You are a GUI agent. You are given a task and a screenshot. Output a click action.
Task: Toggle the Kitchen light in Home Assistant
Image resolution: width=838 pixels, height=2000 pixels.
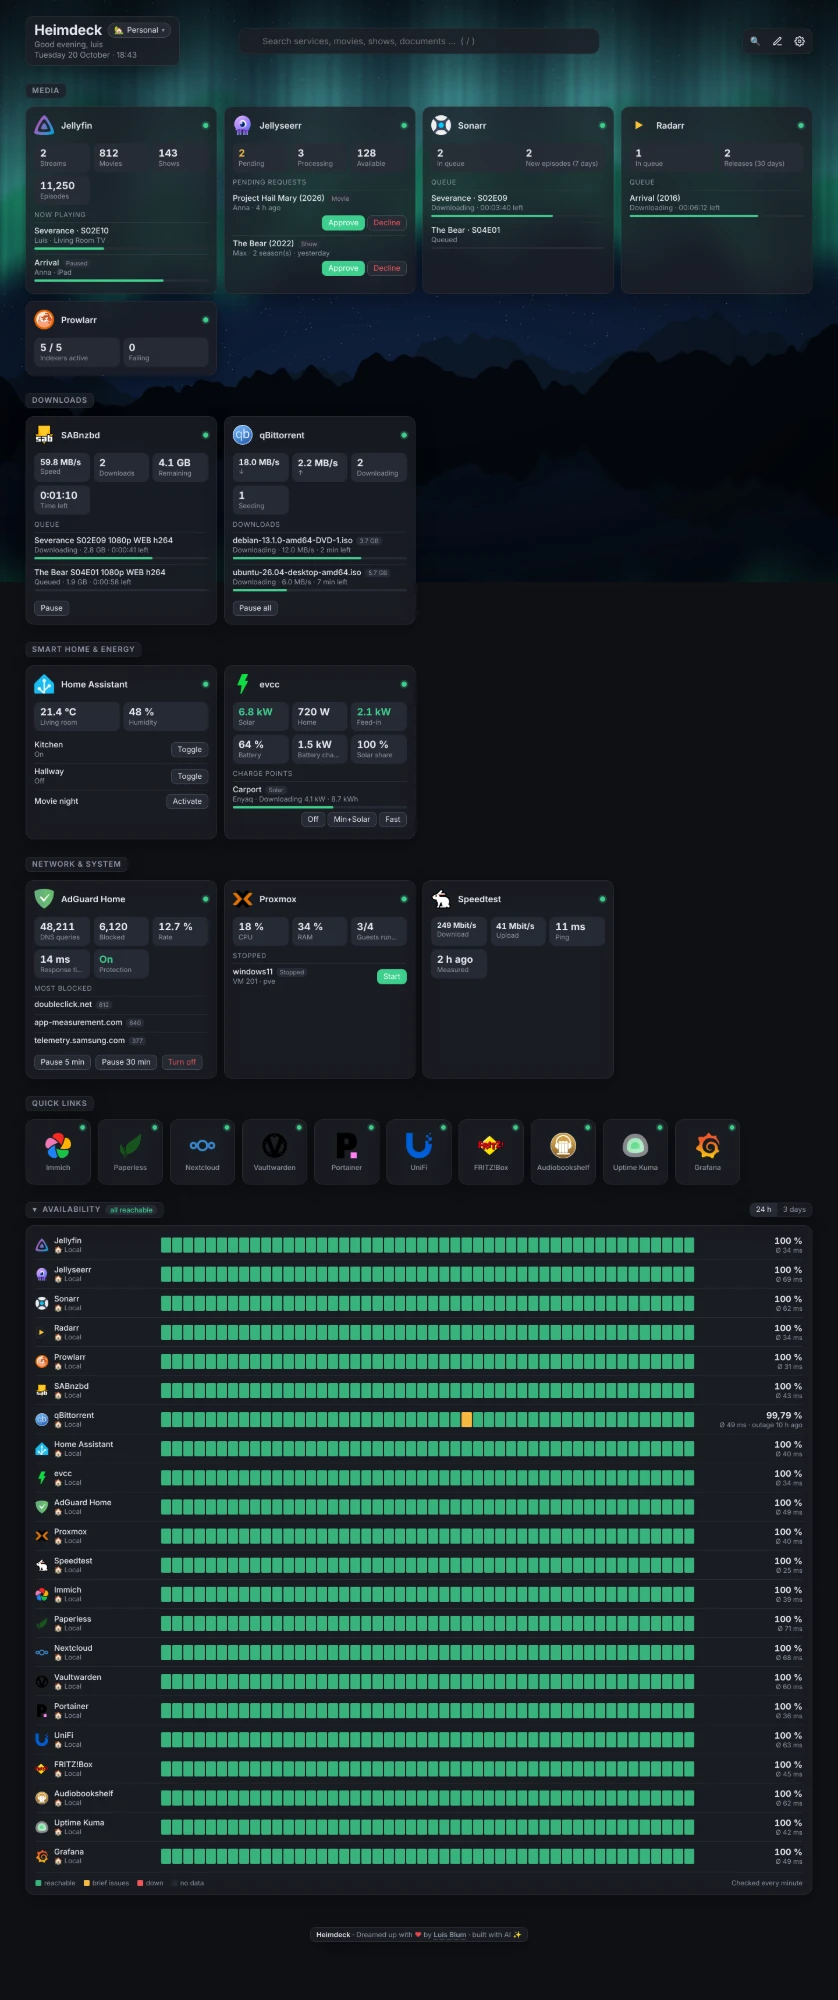click(189, 749)
